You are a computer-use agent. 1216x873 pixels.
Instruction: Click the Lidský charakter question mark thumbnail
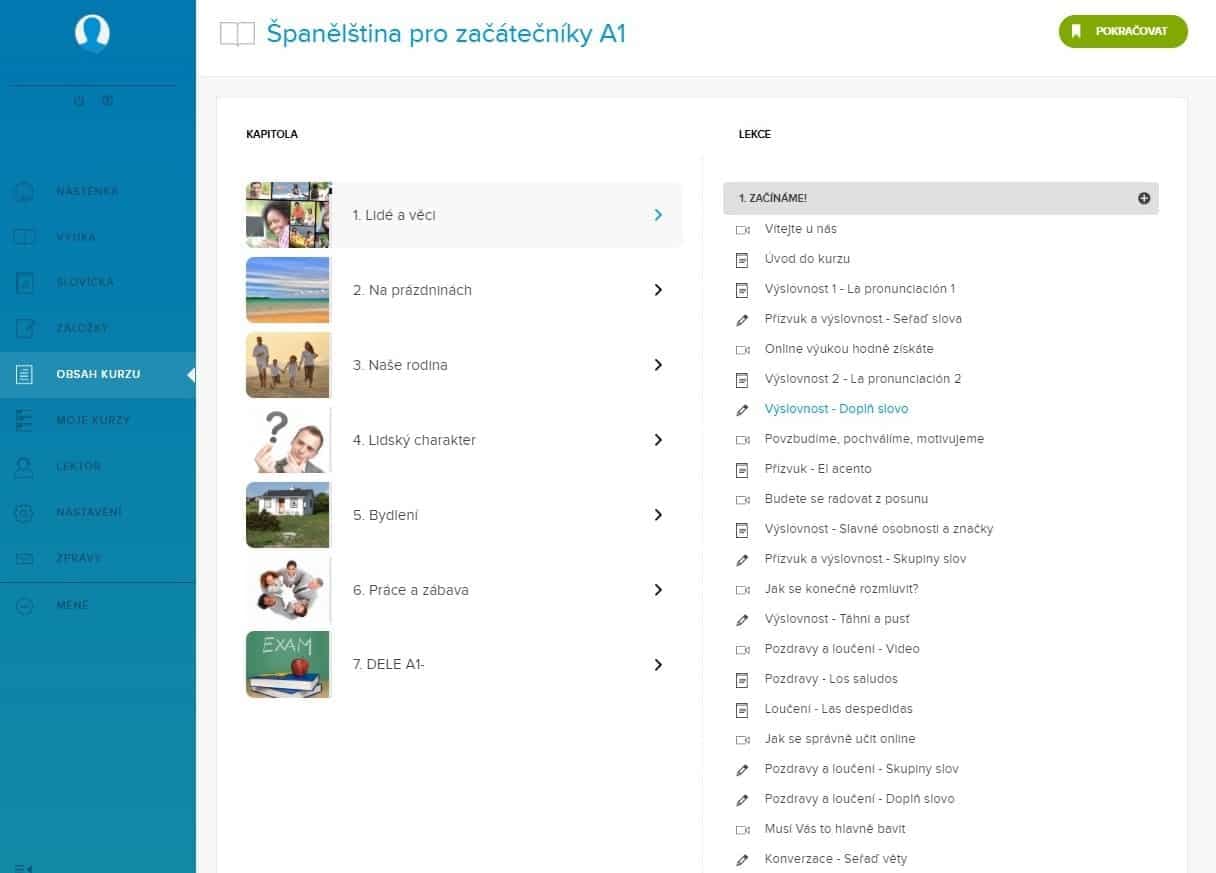coord(288,440)
